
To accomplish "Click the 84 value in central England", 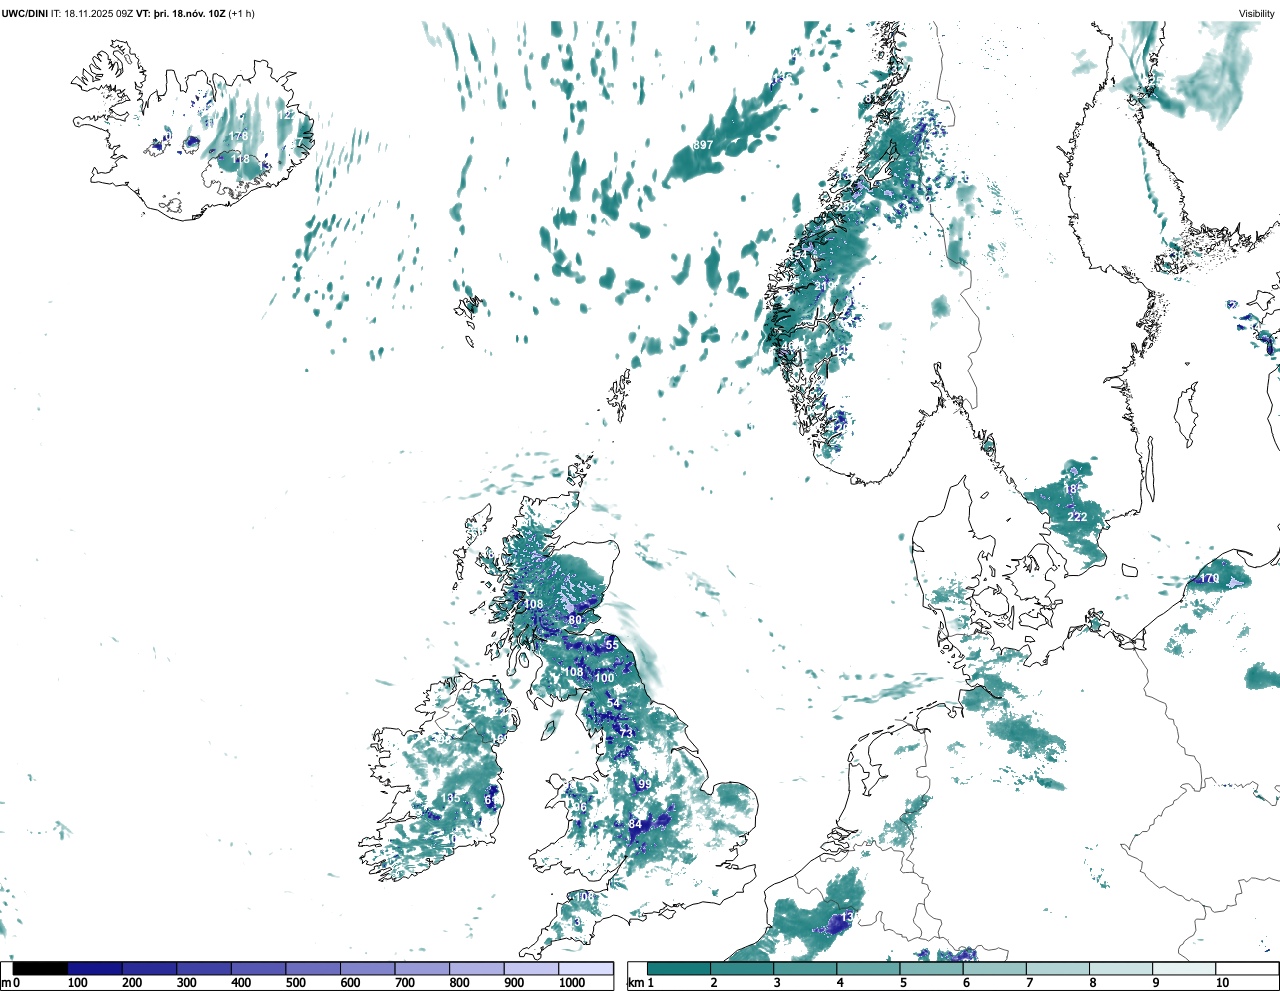I will coord(635,824).
